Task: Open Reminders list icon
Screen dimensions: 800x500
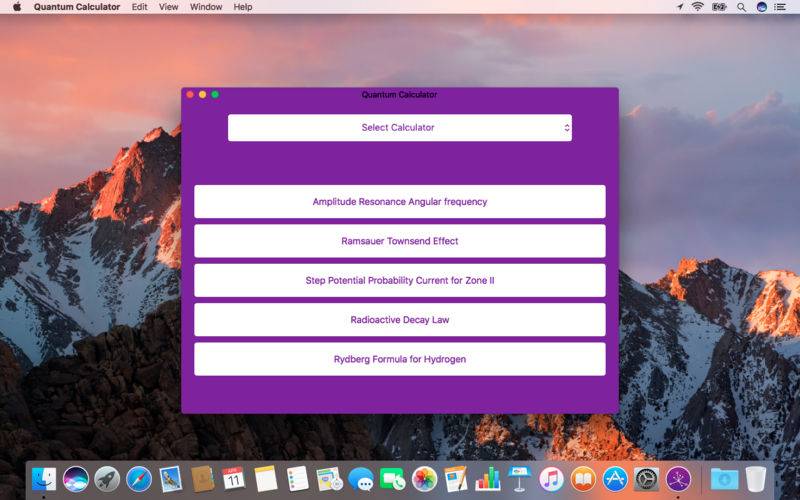Action: (x=297, y=479)
